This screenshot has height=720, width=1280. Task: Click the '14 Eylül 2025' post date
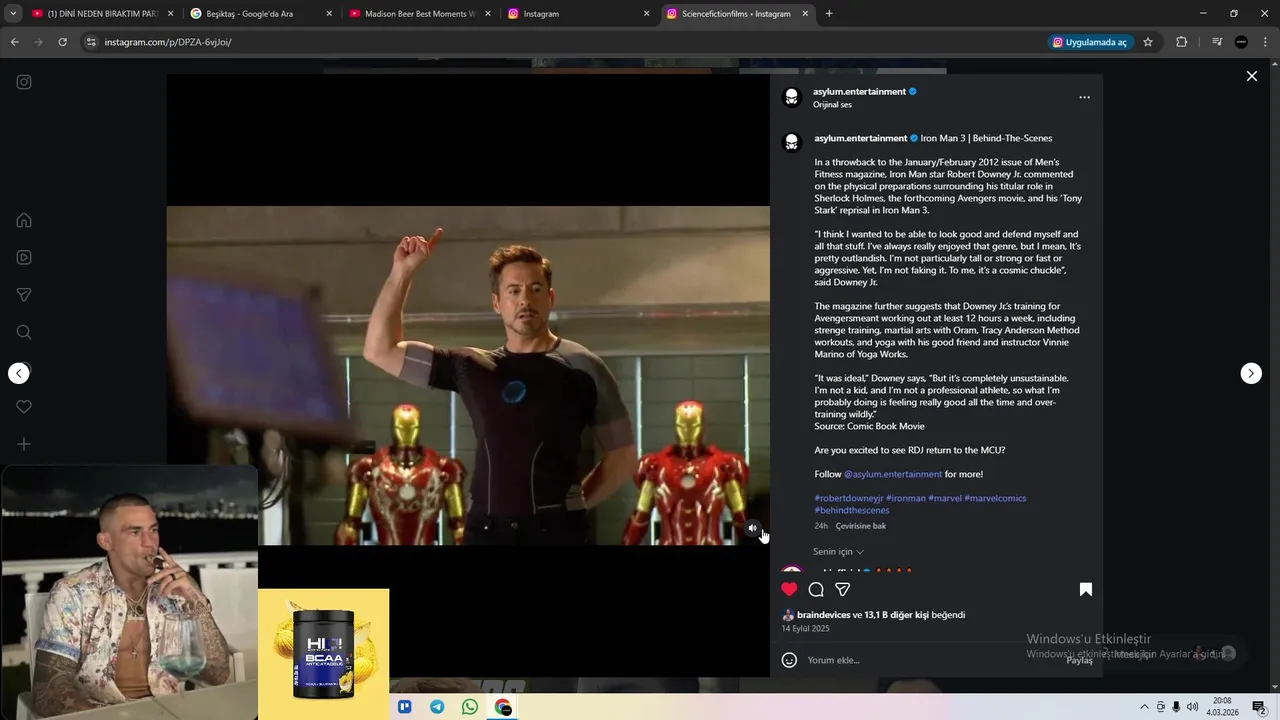pyautogui.click(x=805, y=629)
